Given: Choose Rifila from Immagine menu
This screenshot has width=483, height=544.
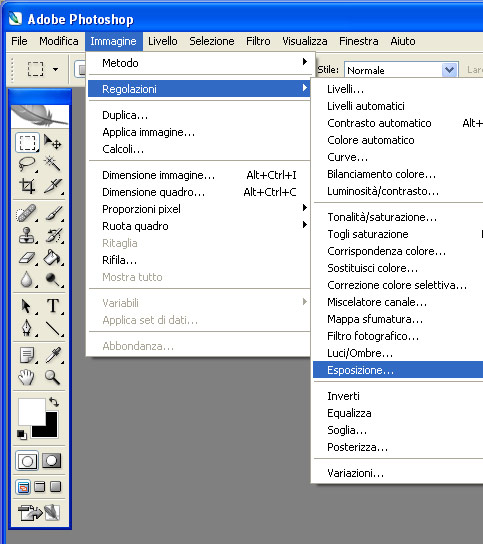Looking at the screenshot, I should click(x=198, y=260).
